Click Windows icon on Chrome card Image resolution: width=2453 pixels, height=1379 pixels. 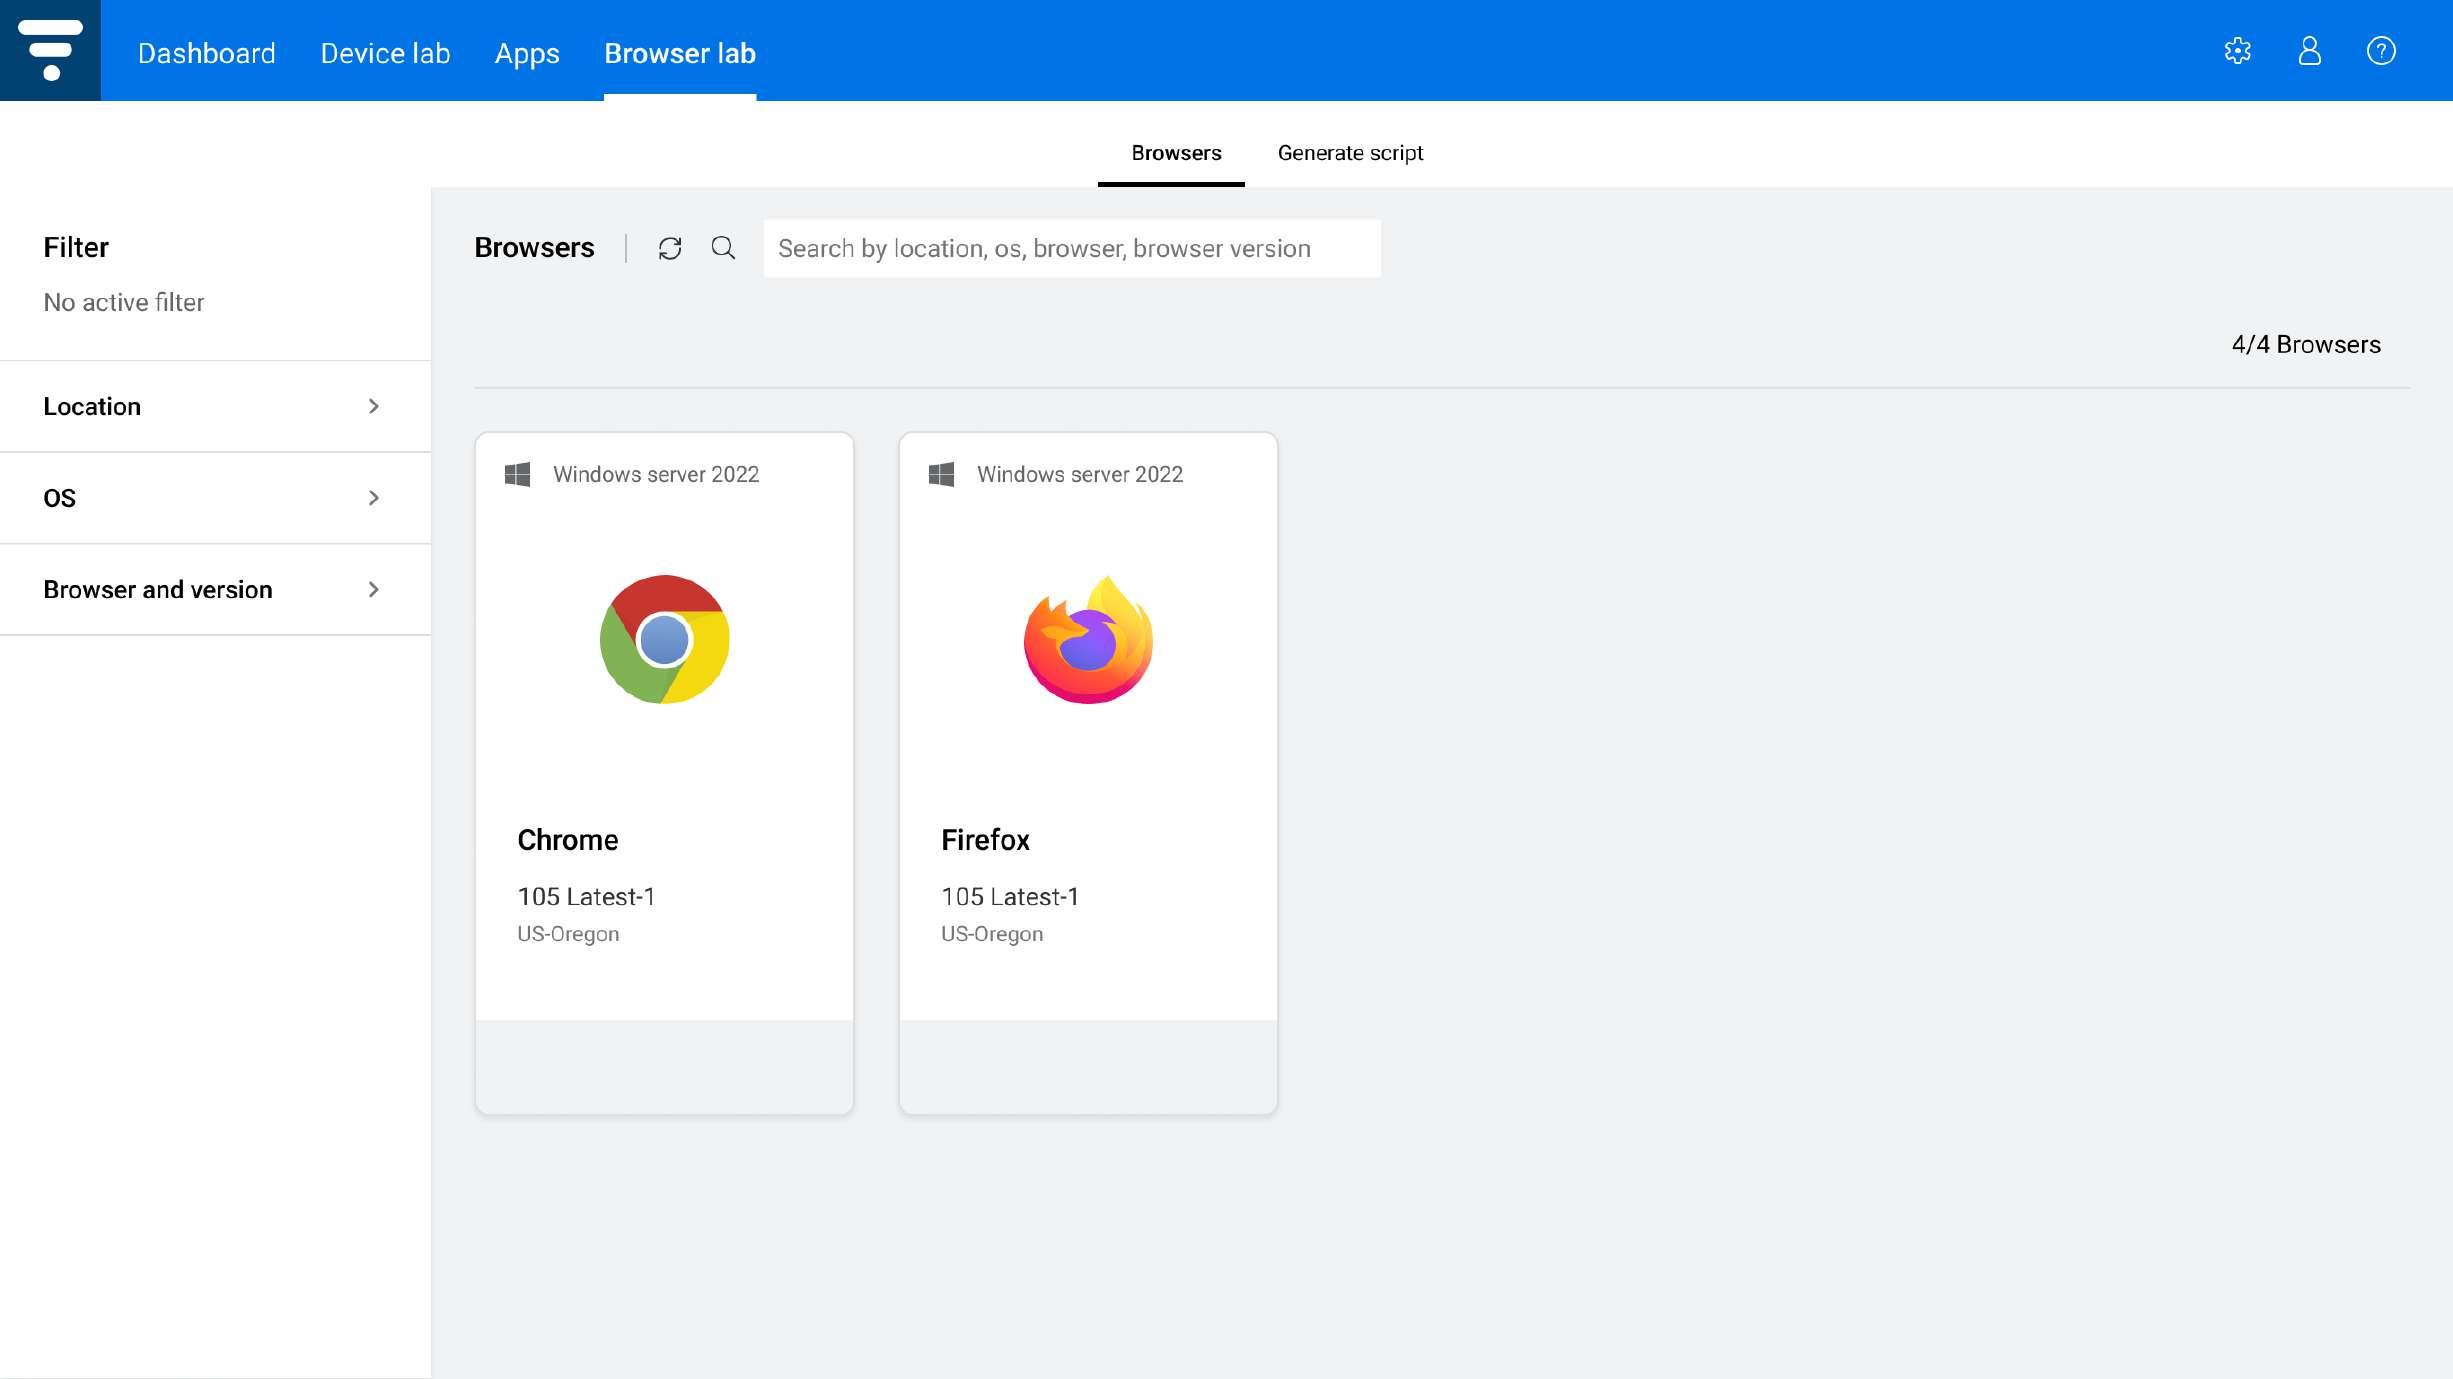517,474
